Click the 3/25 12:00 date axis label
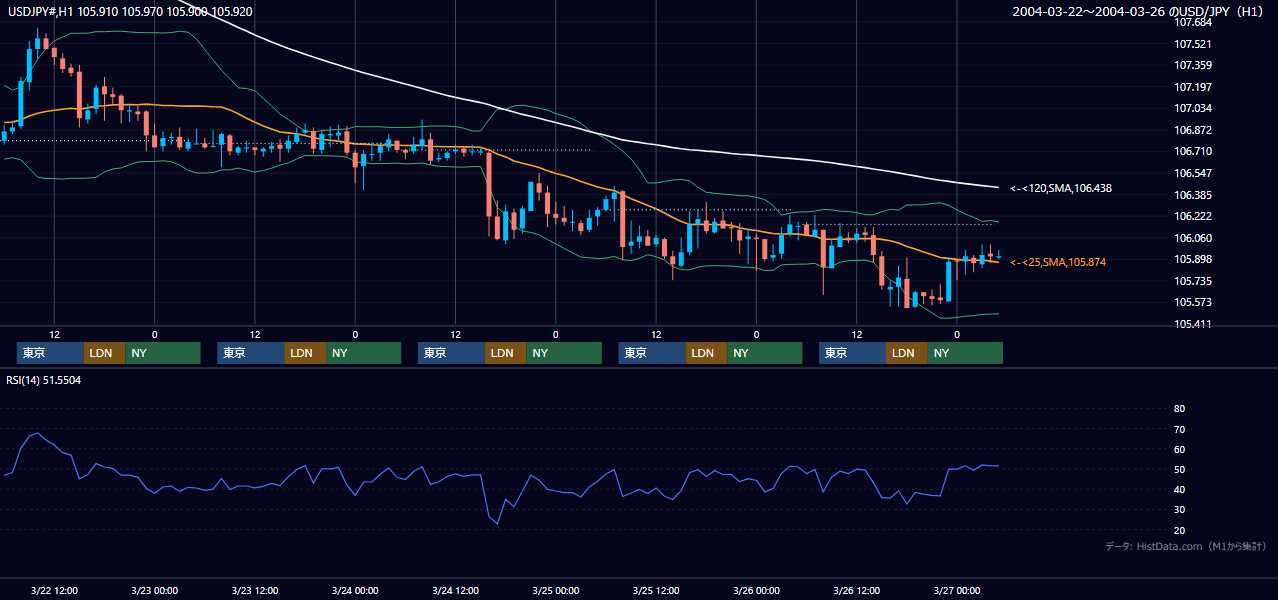Image resolution: width=1278 pixels, height=600 pixels. (x=656, y=591)
